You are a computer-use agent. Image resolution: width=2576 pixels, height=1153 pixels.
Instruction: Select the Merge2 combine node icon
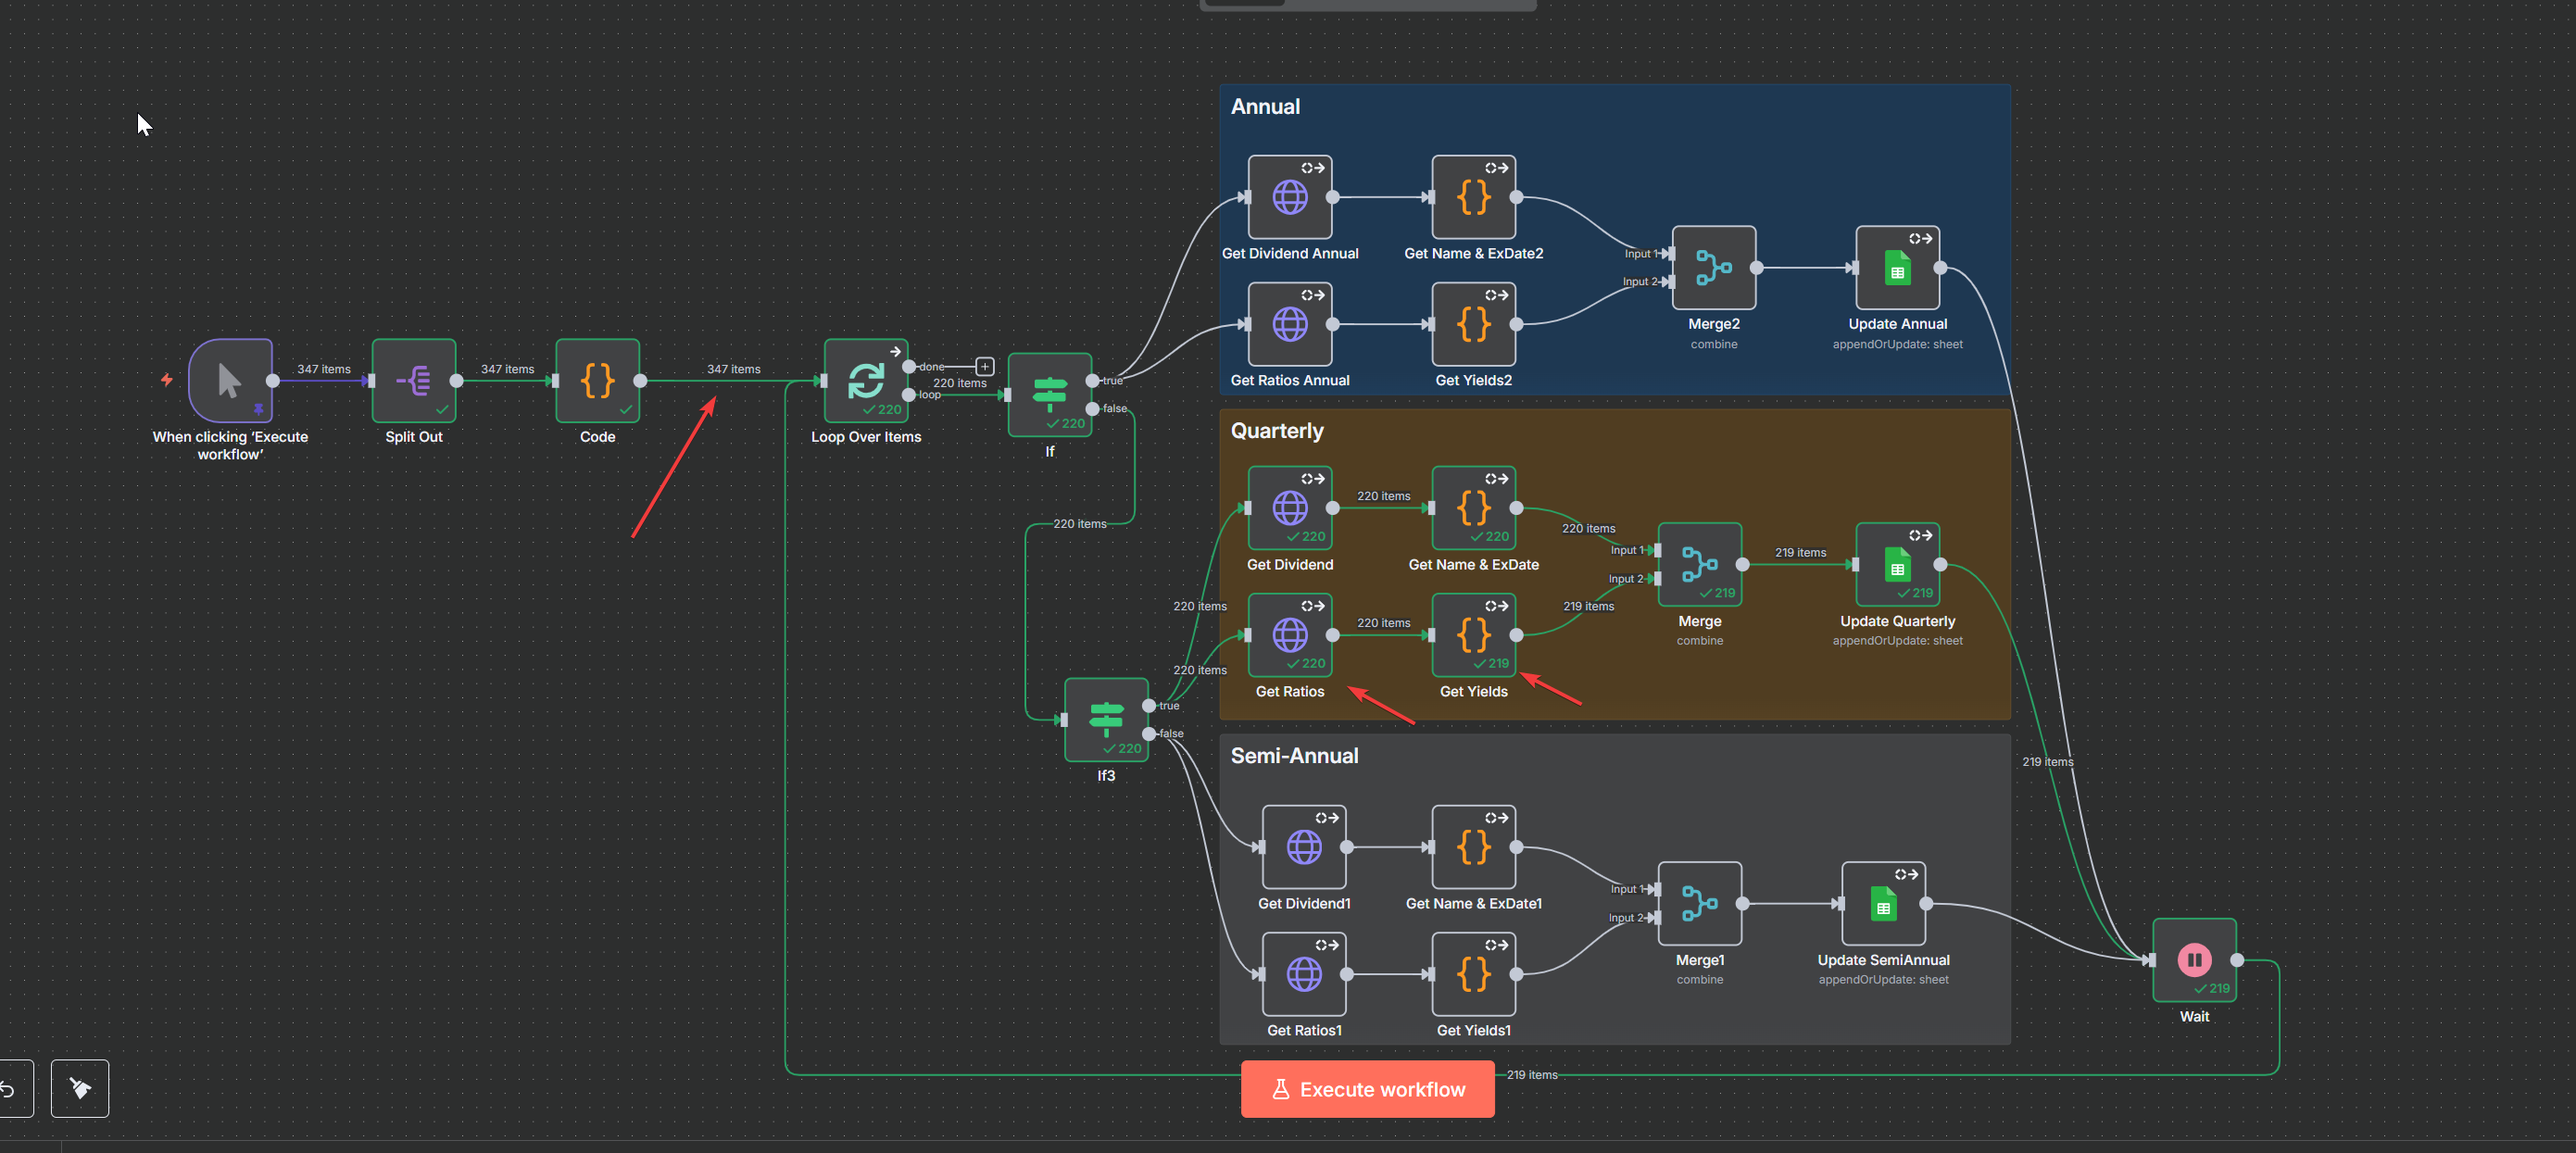click(1713, 268)
